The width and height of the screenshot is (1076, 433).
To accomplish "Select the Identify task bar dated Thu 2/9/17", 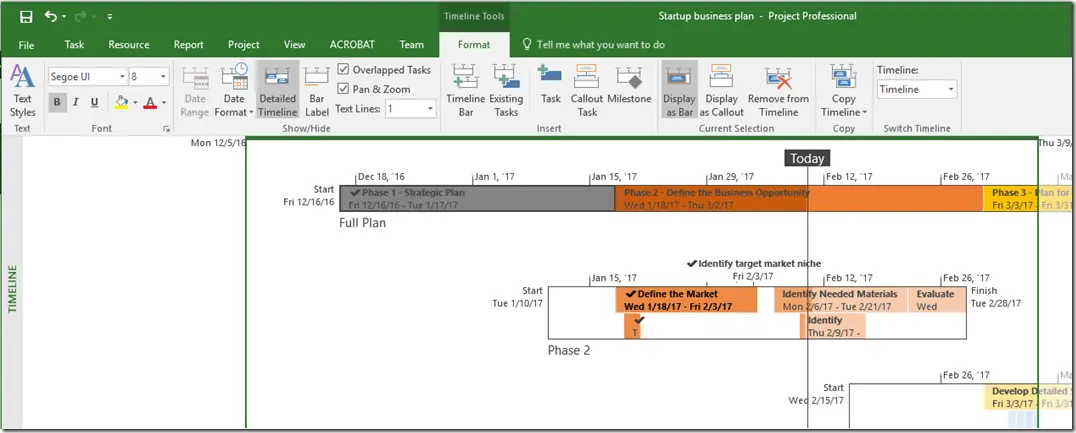I will [833, 326].
